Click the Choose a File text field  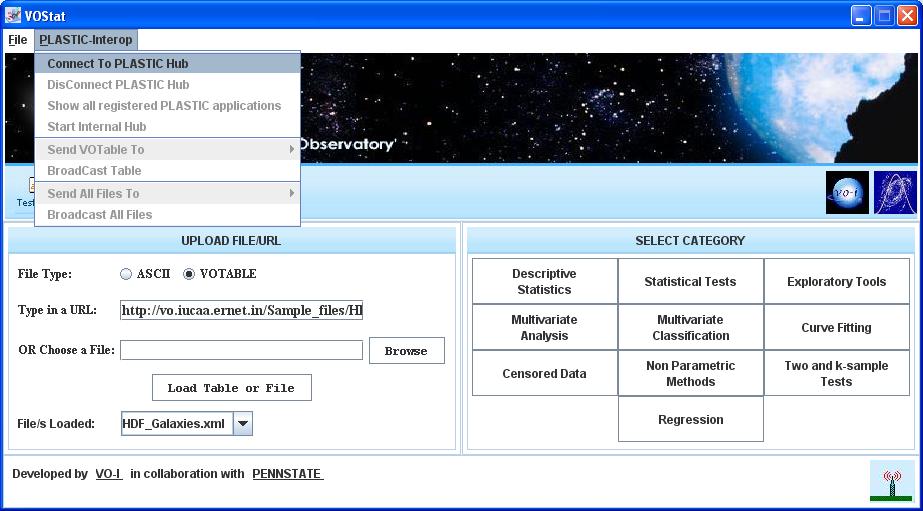click(x=241, y=350)
